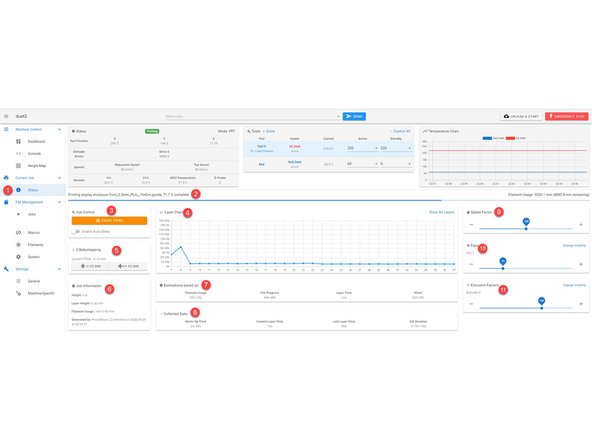
Task: Click the Machine-Specific settings icon
Action: coord(18,293)
